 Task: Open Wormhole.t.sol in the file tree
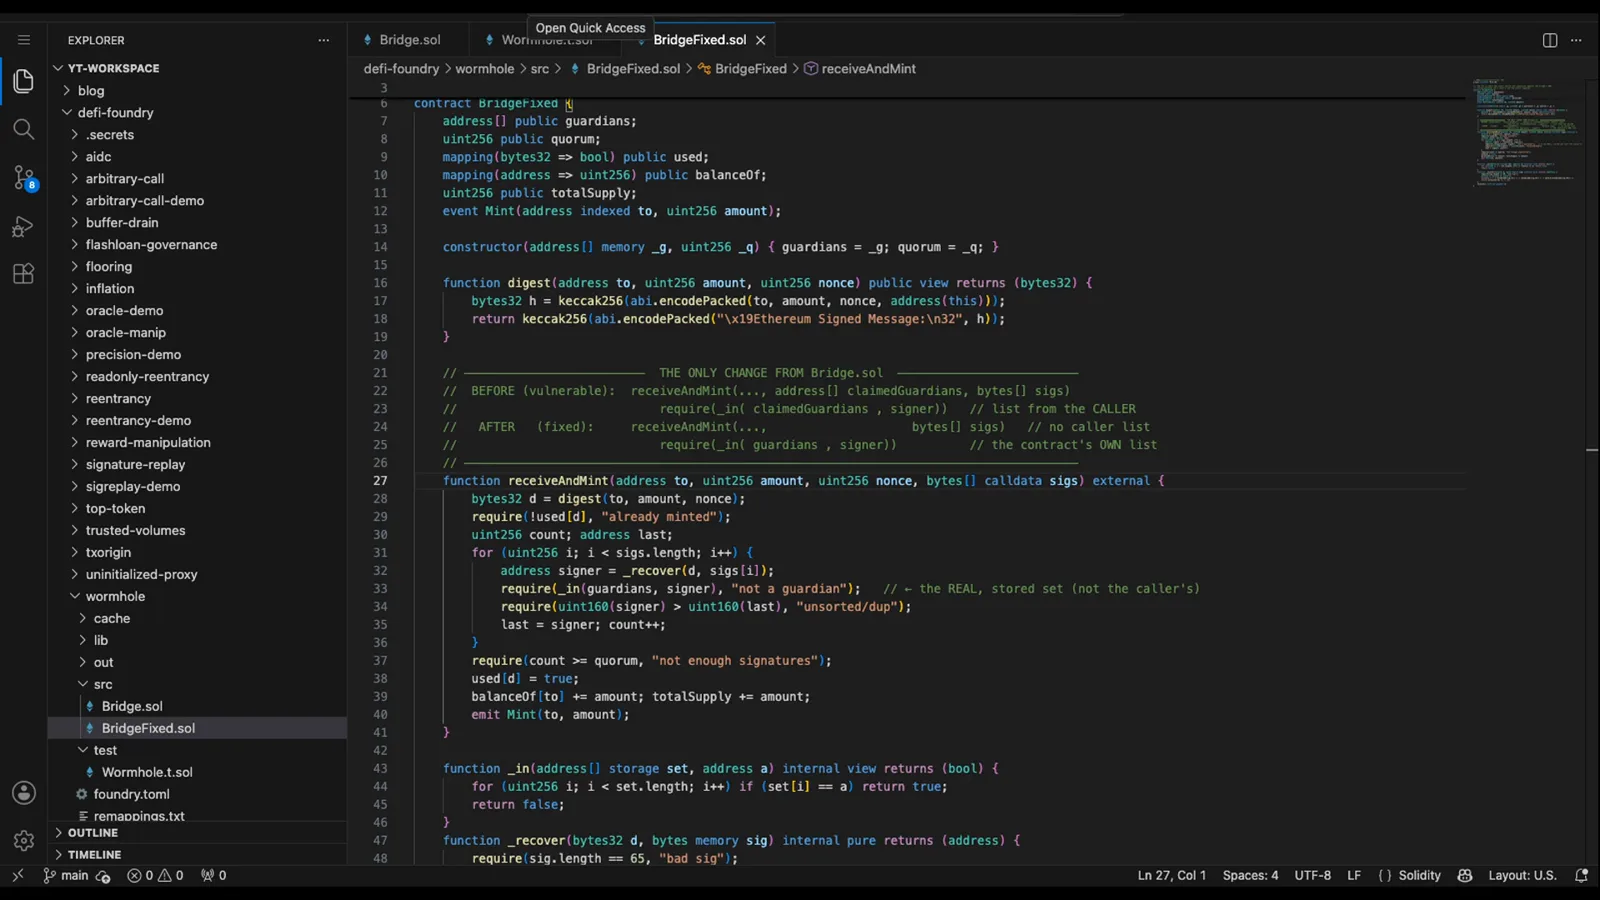[147, 772]
